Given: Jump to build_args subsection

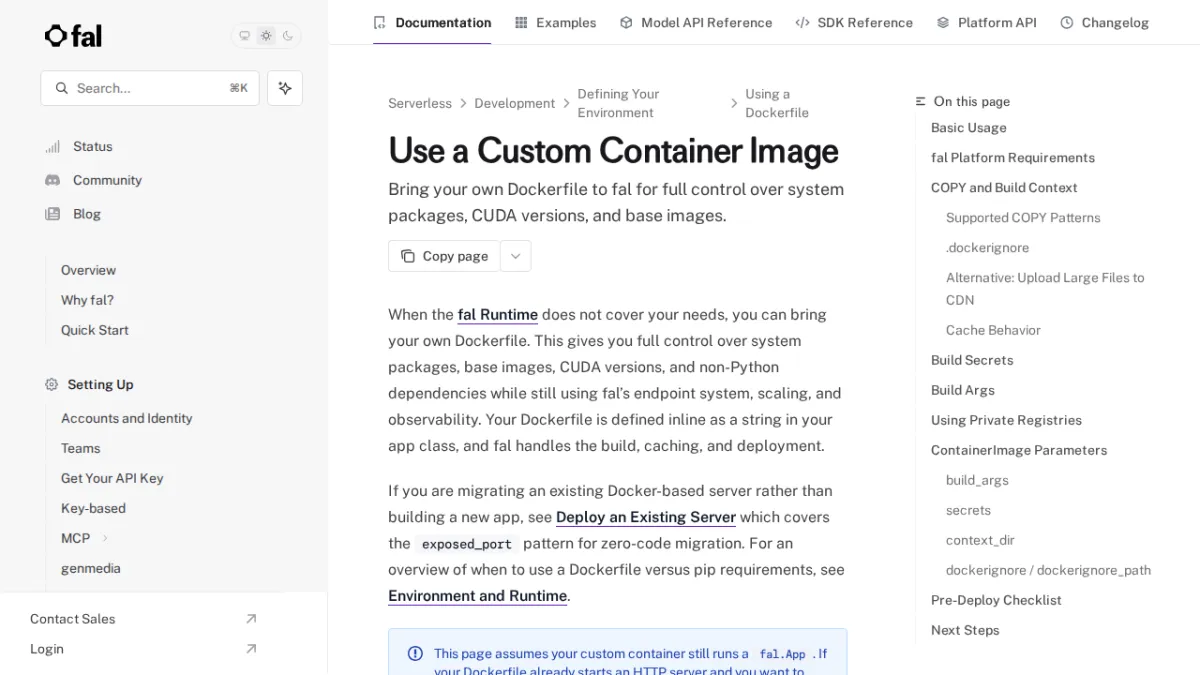Looking at the screenshot, I should (977, 480).
